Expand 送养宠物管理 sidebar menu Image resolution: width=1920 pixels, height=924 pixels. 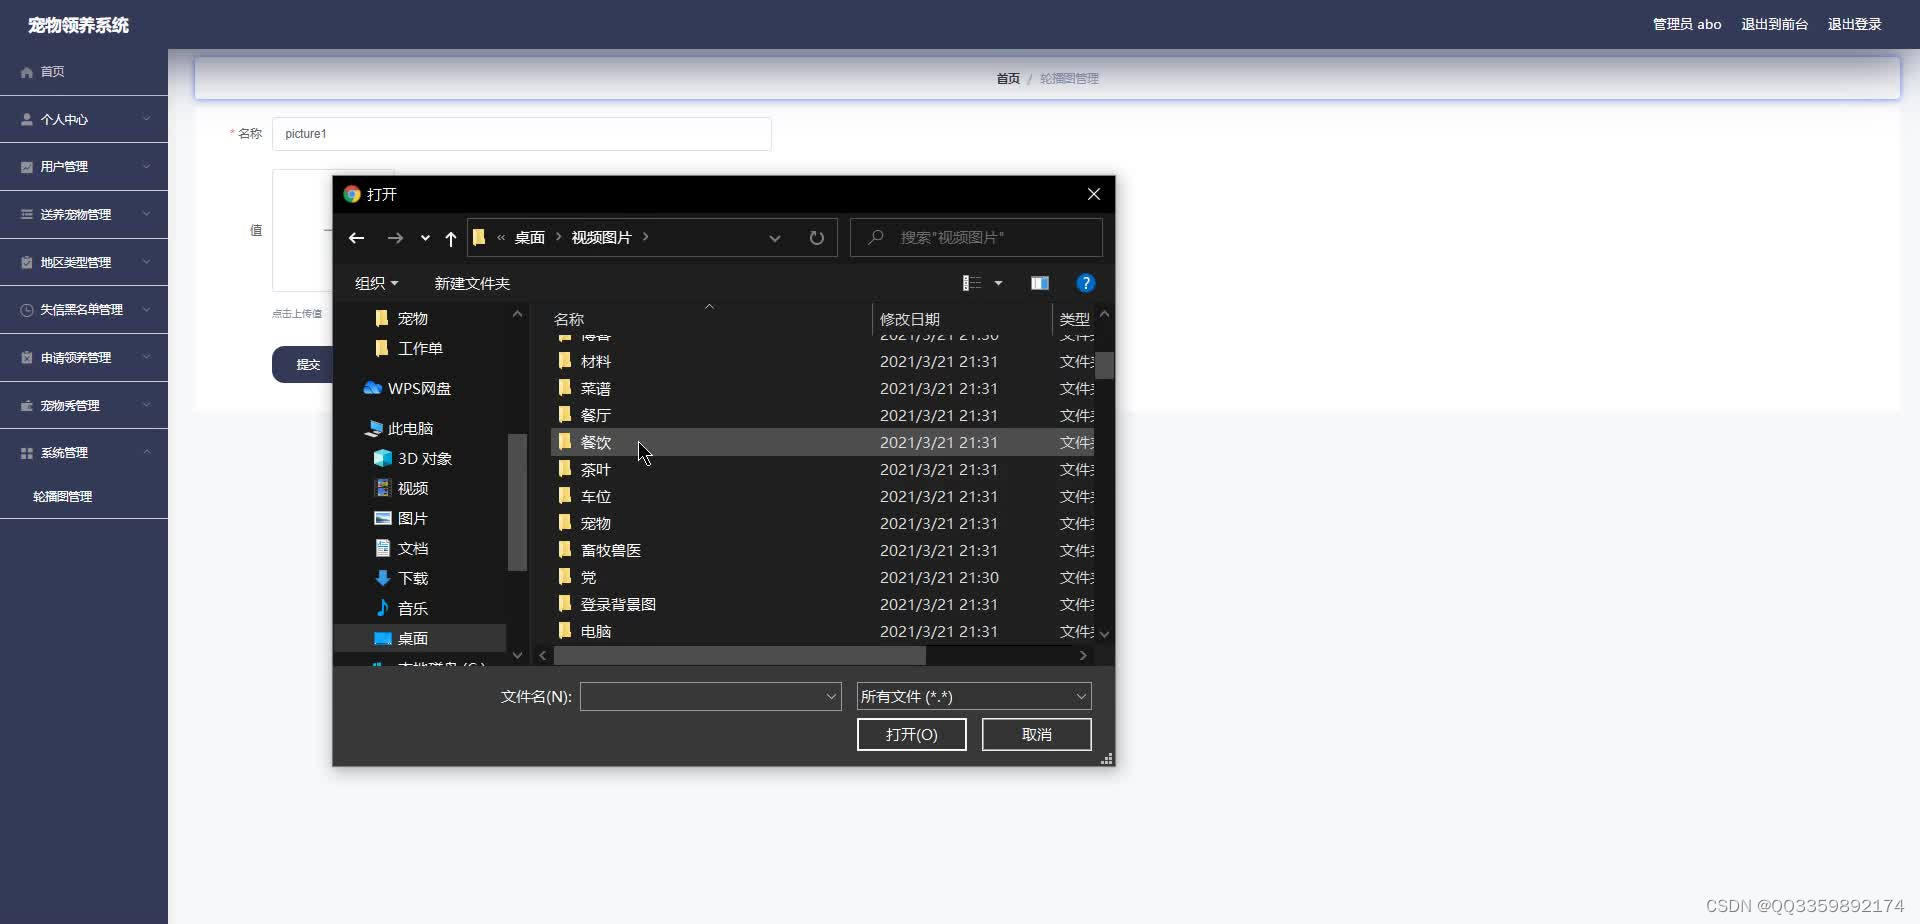[84, 214]
